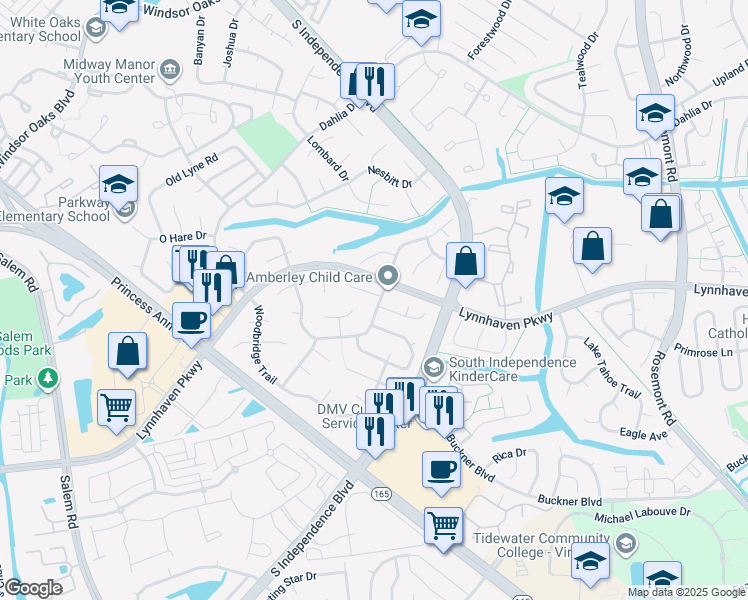748x600 pixels.
Task: Select South Independence KinderCare pin icon
Action: pos(434,368)
